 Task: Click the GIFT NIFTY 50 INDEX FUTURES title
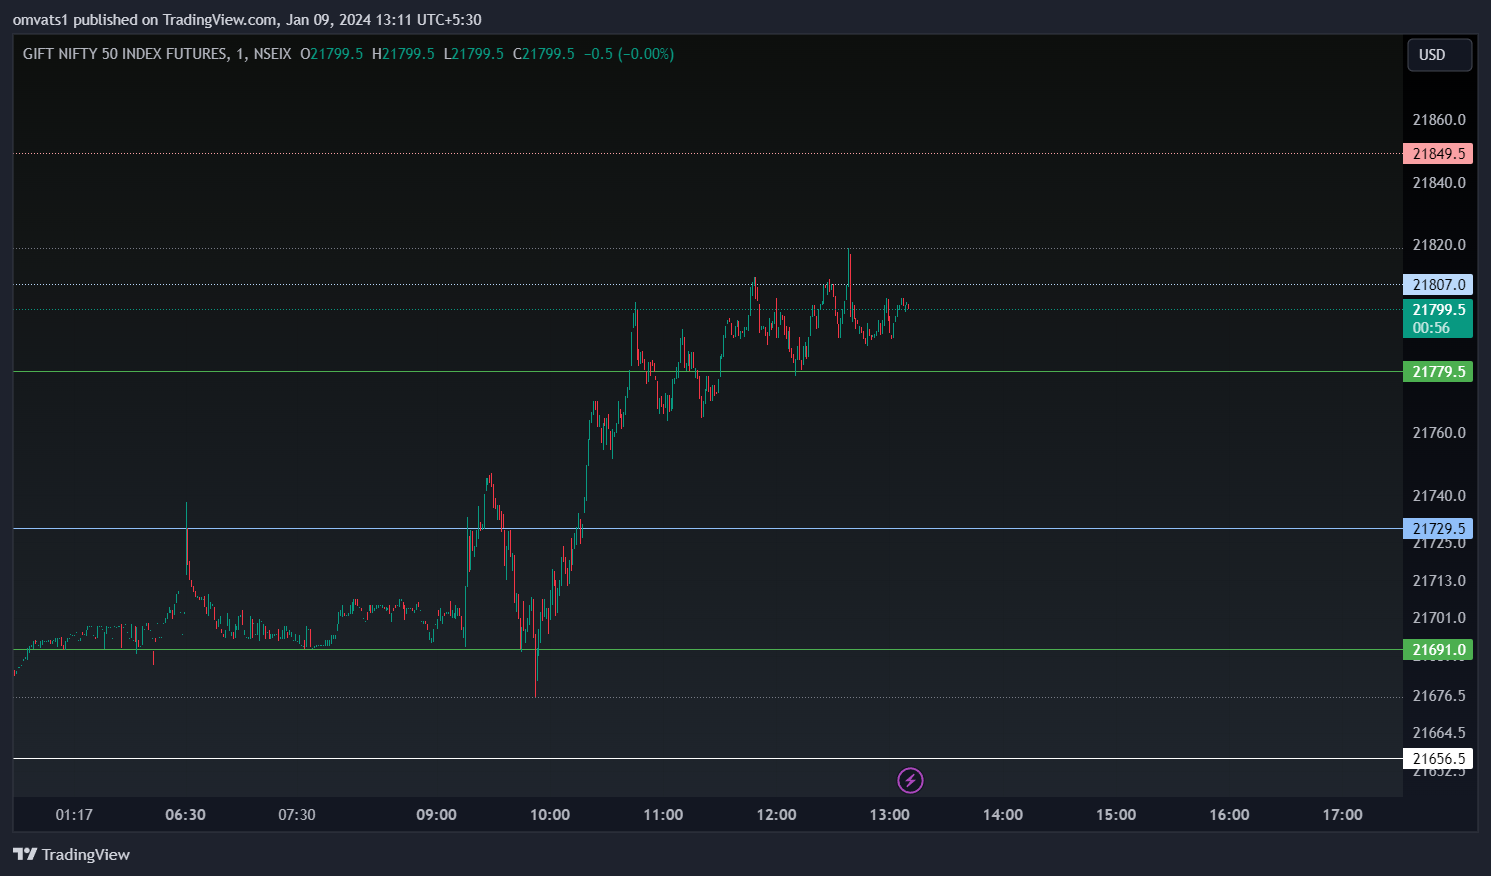[125, 54]
